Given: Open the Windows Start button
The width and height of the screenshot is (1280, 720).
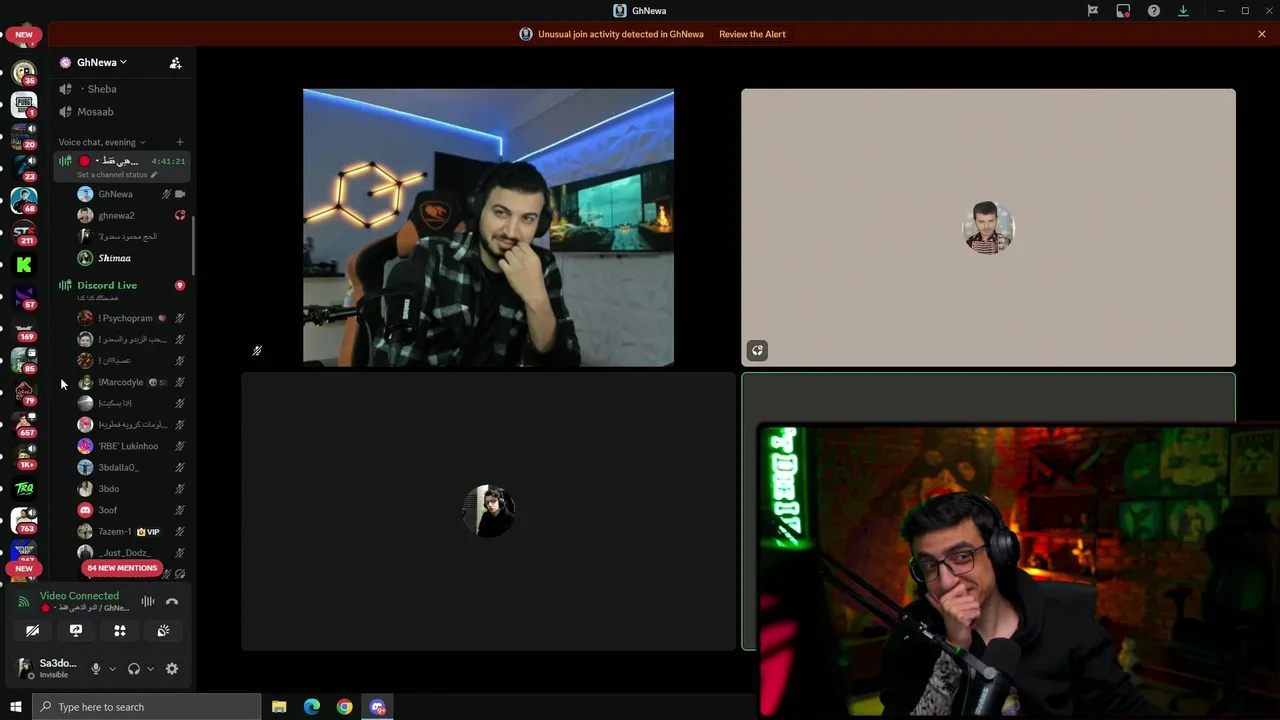Looking at the screenshot, I should pyautogui.click(x=15, y=707).
